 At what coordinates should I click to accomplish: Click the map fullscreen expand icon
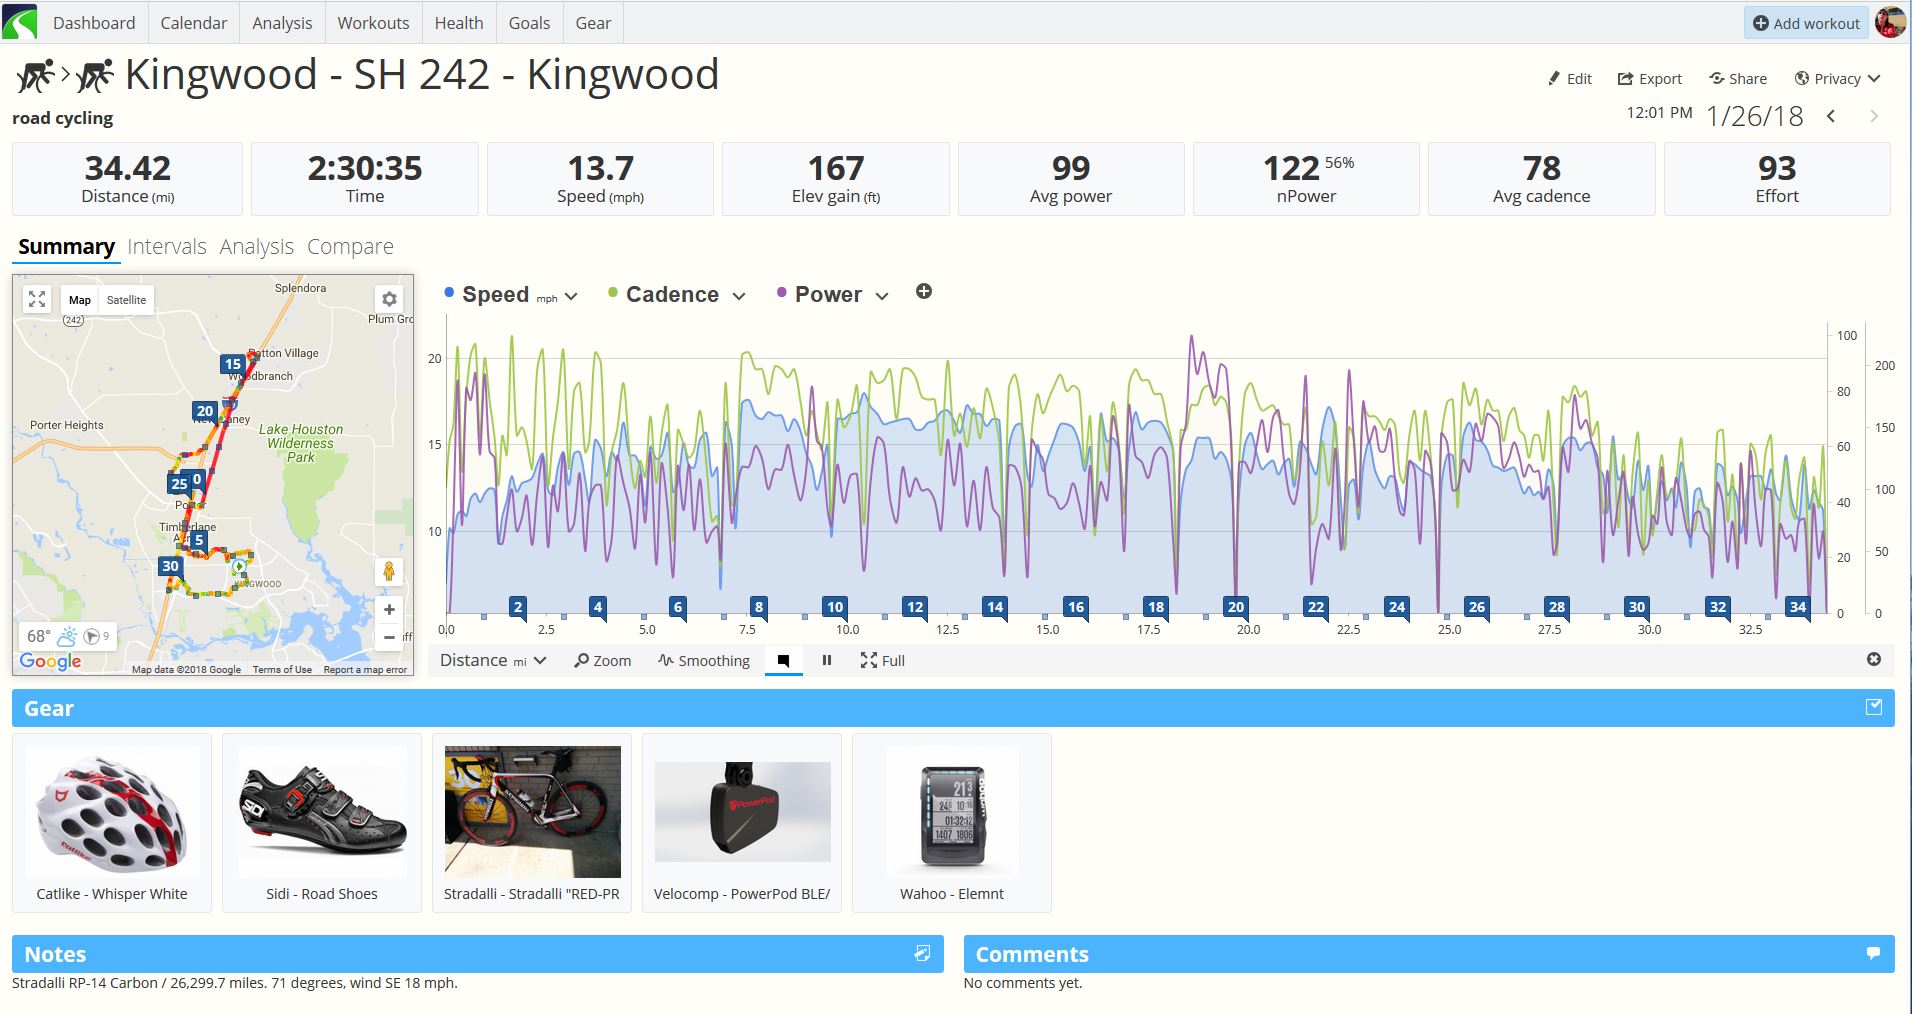(x=37, y=299)
